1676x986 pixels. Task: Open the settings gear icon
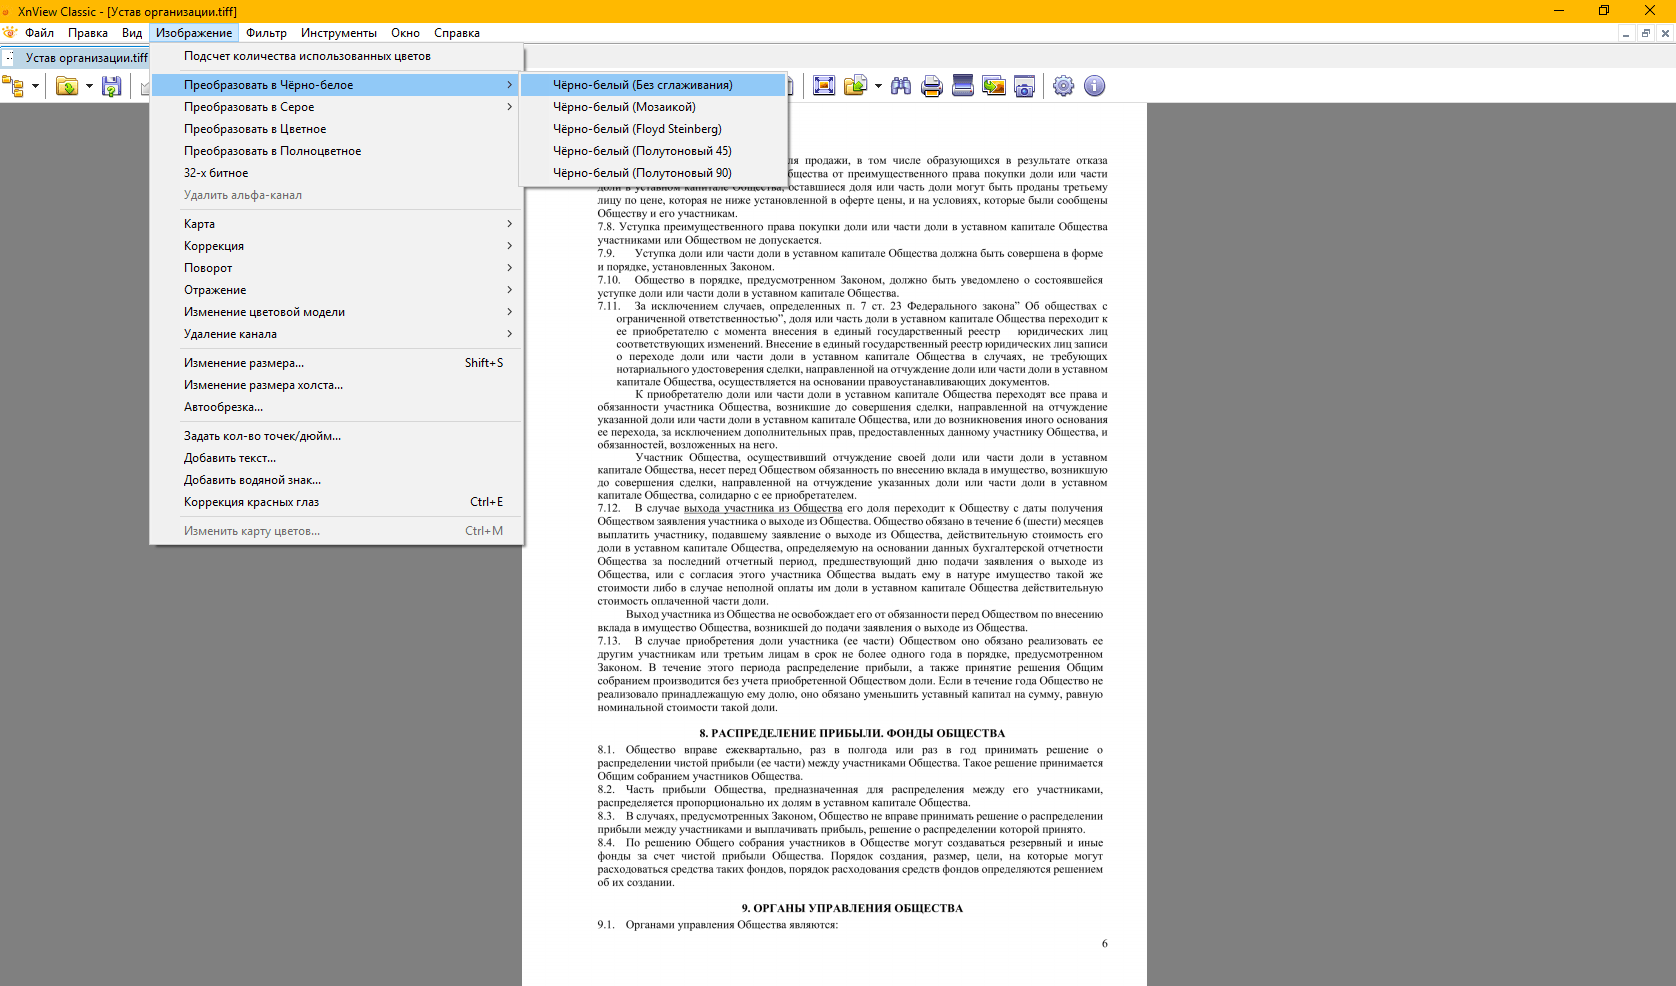pyautogui.click(x=1064, y=86)
